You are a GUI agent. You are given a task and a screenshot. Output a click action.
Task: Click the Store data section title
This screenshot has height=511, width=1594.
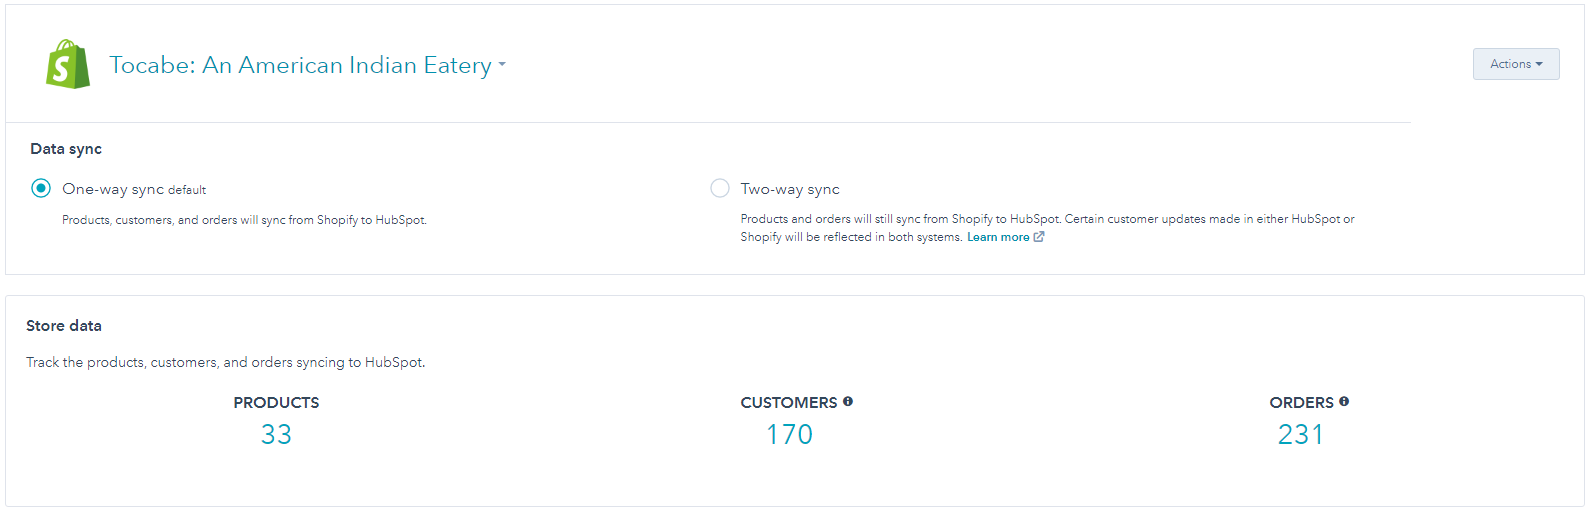click(64, 326)
